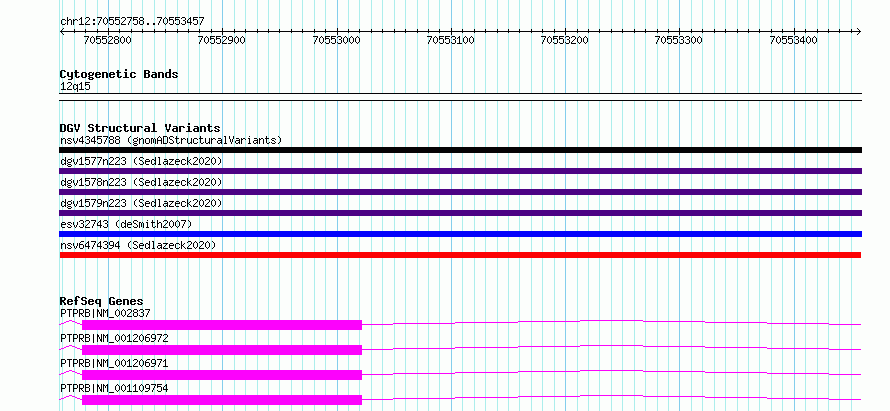The image size is (890, 411).
Task: Click ruler position 70553300
Action: click(x=679, y=40)
